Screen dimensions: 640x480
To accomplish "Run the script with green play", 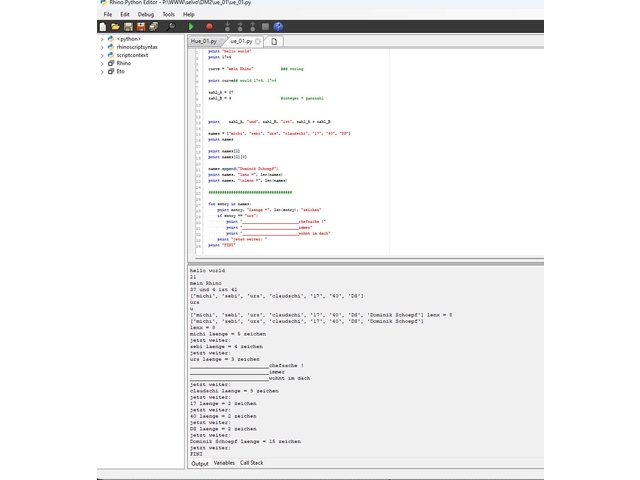I will (x=191, y=27).
